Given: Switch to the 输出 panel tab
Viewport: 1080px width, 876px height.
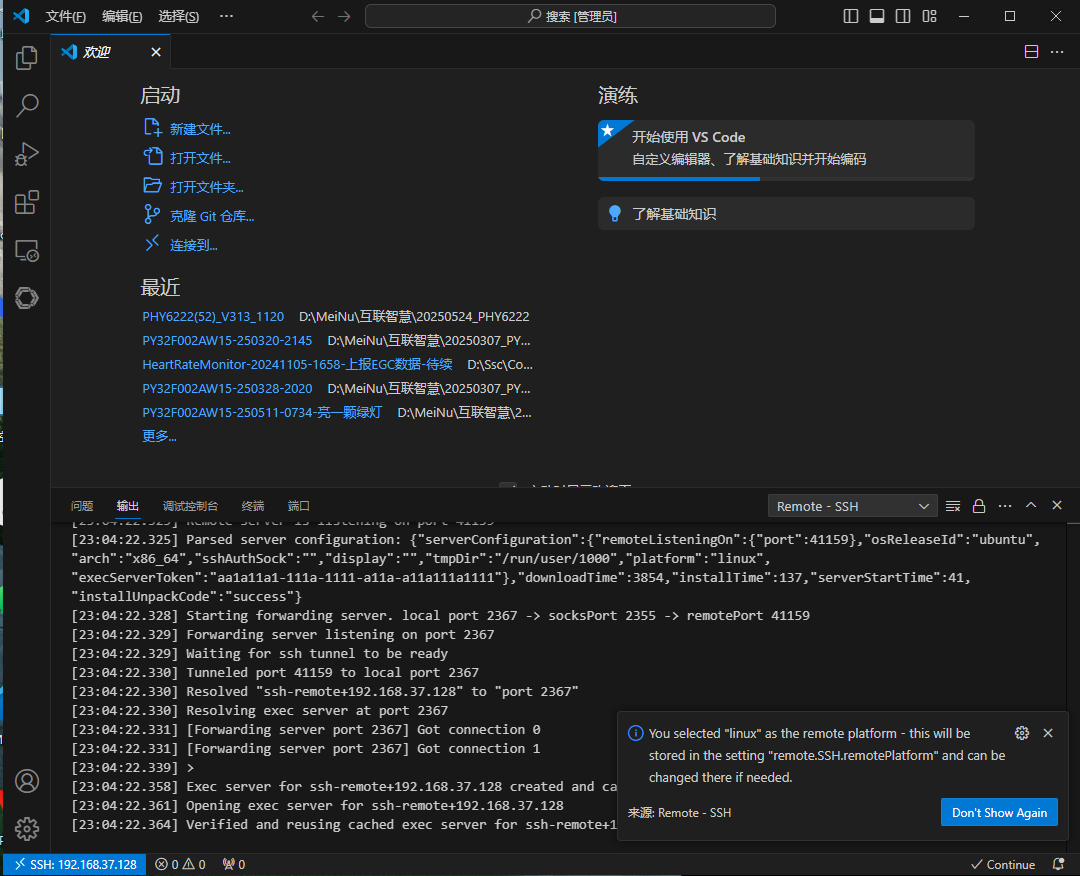Looking at the screenshot, I should tap(127, 506).
